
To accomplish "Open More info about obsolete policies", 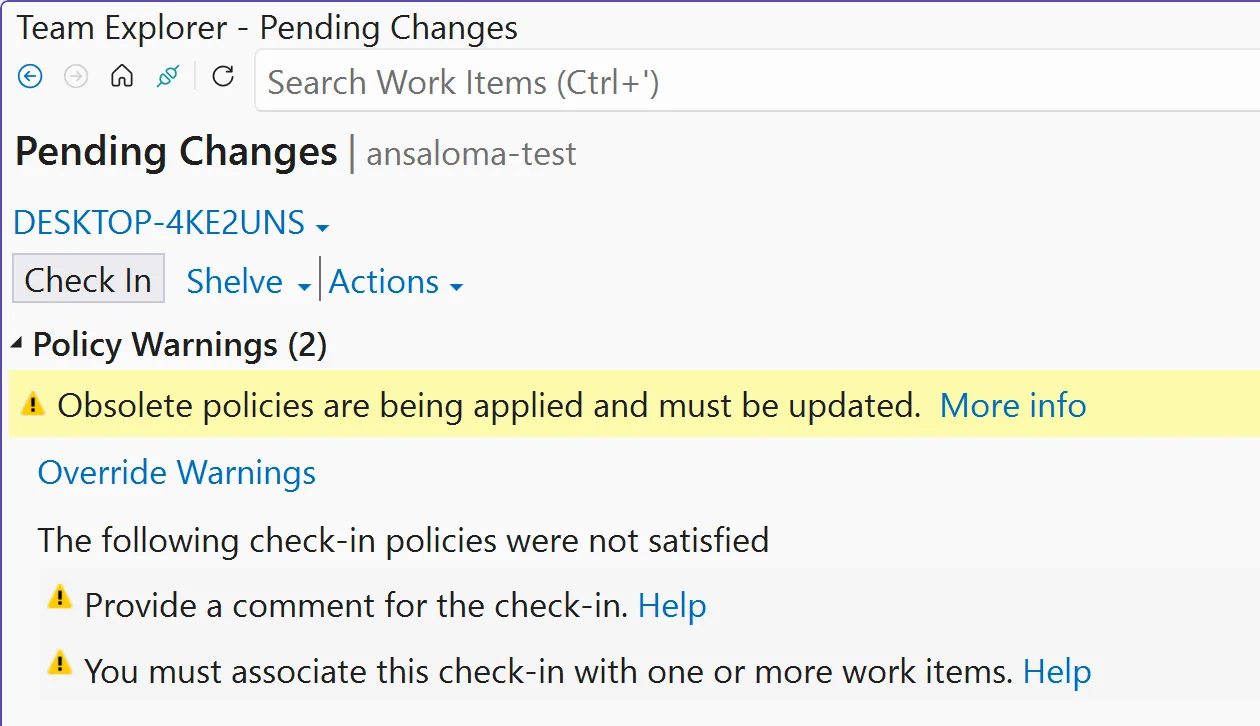I will tap(1012, 405).
